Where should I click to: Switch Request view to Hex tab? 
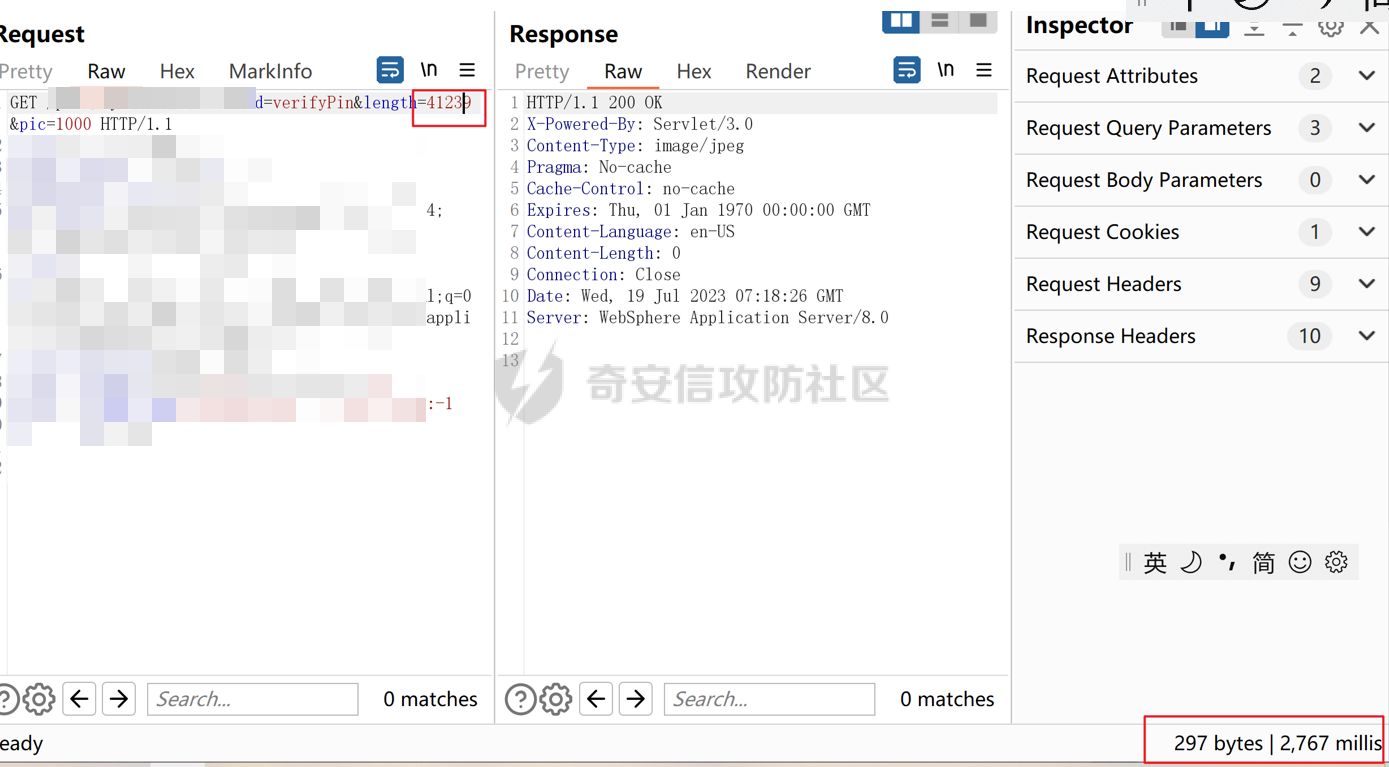[177, 71]
